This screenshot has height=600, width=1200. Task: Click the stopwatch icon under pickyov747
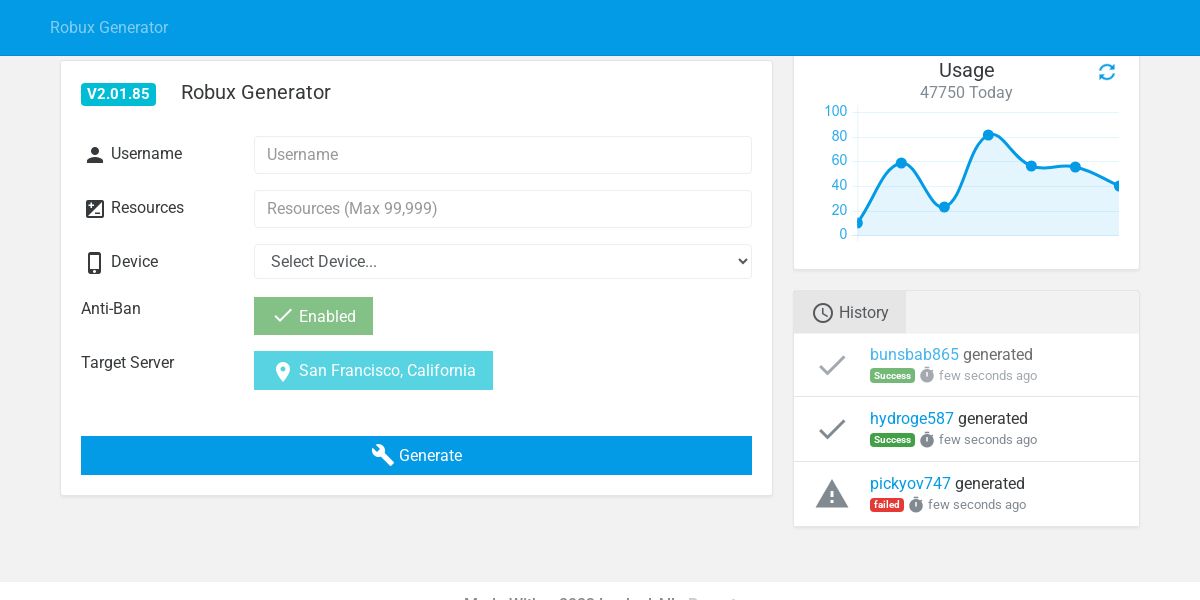[x=916, y=504]
